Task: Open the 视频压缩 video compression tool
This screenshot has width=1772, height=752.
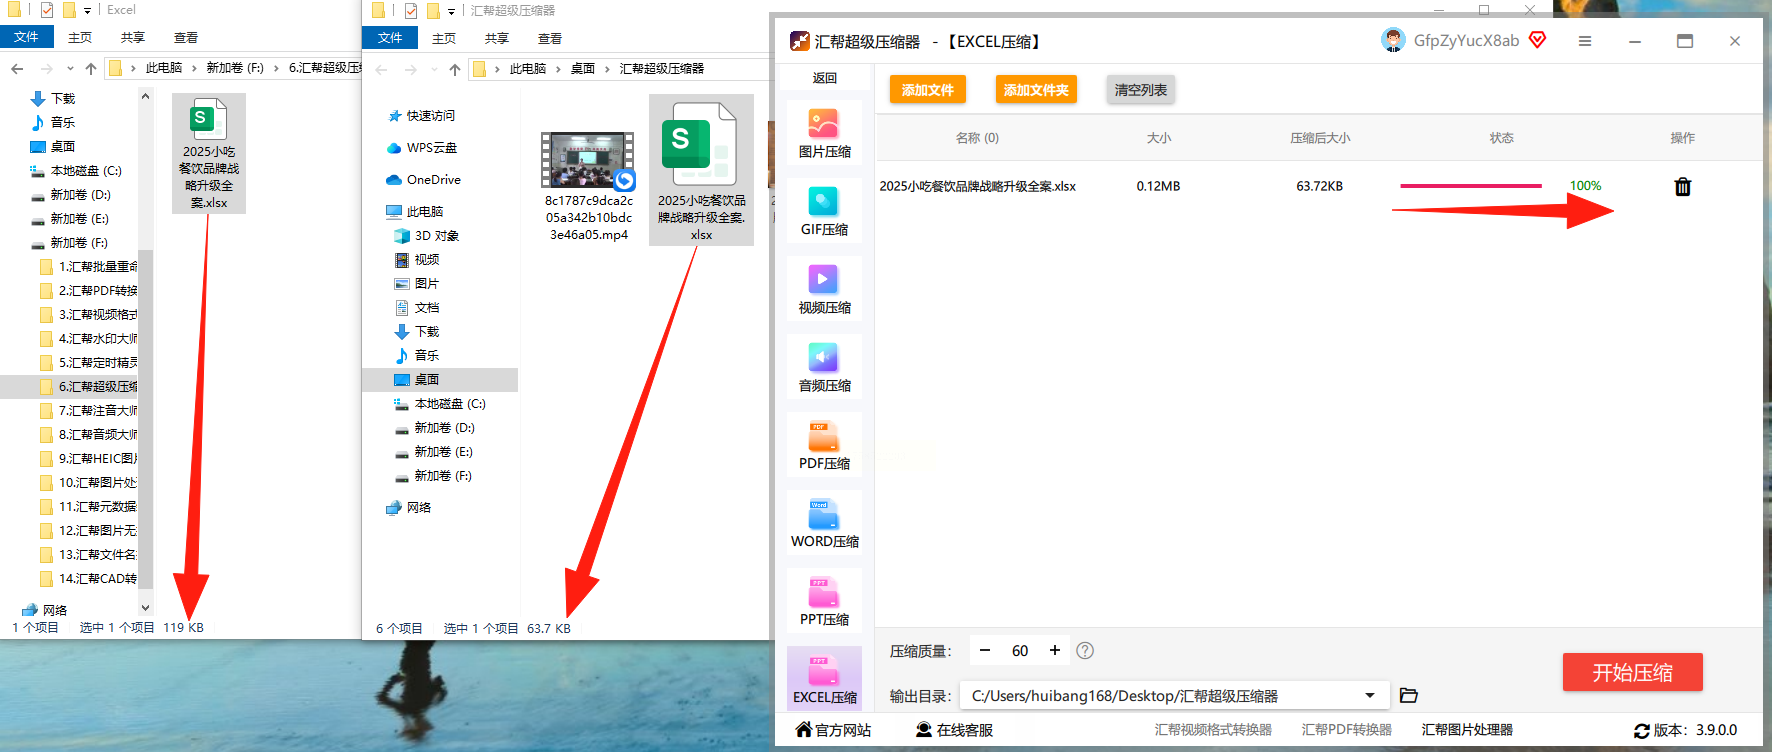Action: pos(824,289)
